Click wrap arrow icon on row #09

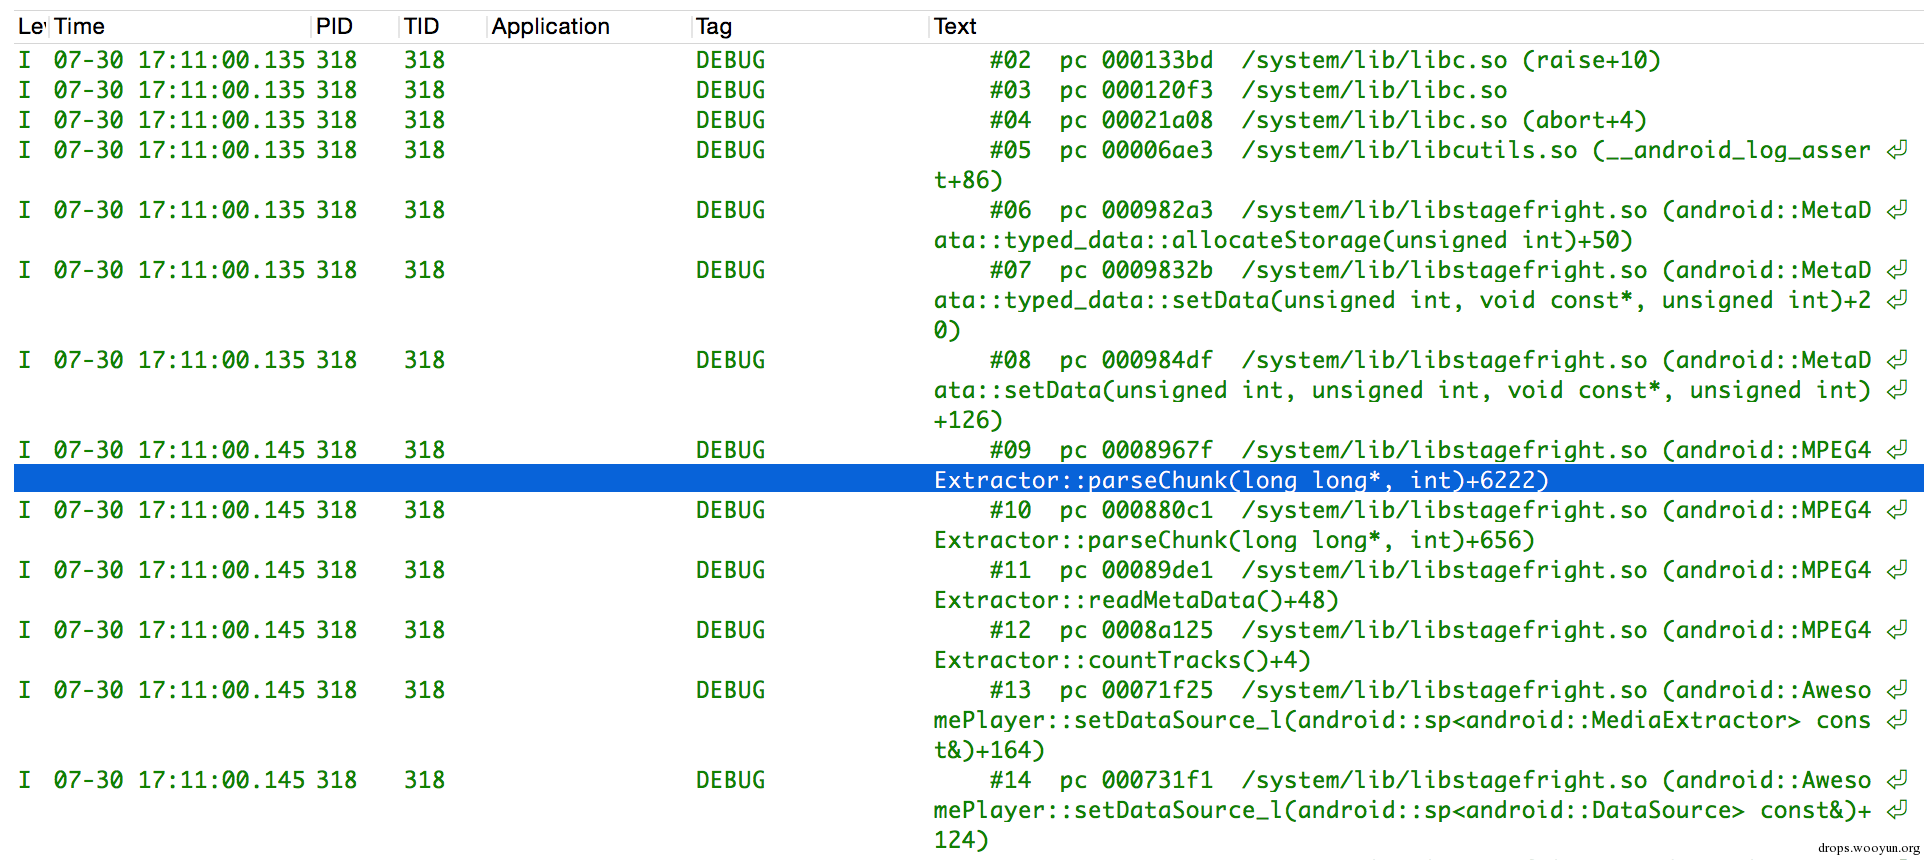pyautogui.click(x=1897, y=450)
